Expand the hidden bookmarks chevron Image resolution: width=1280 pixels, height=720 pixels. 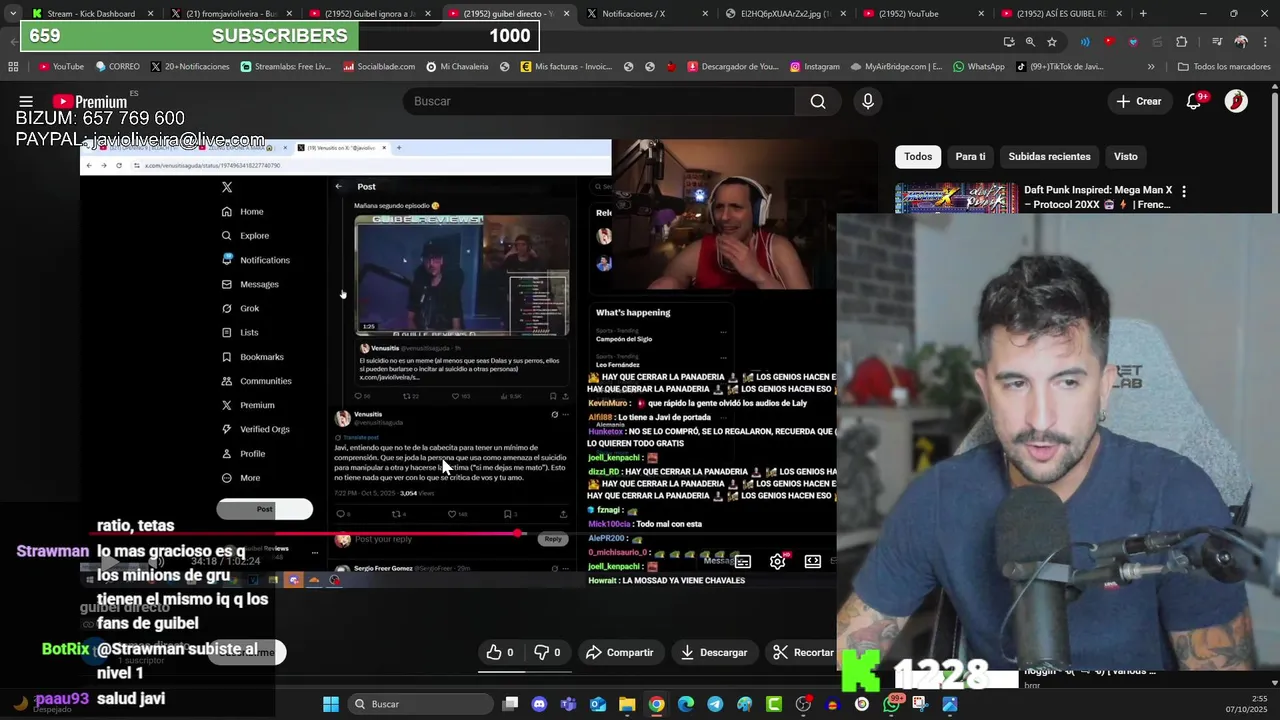[1151, 67]
